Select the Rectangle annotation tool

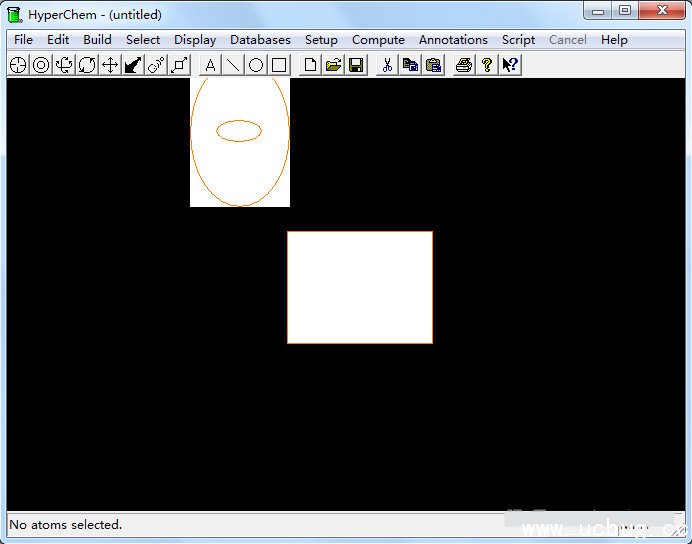click(279, 65)
